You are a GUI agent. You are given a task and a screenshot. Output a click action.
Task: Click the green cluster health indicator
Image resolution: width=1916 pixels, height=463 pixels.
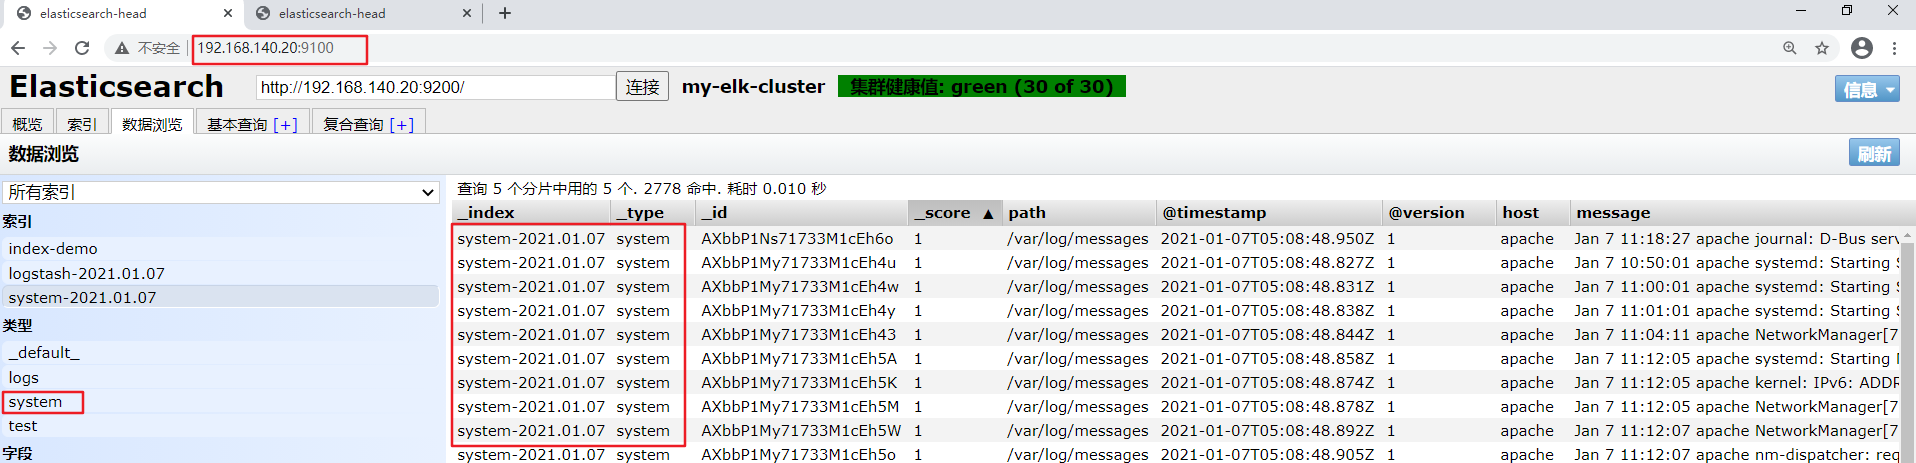click(982, 87)
